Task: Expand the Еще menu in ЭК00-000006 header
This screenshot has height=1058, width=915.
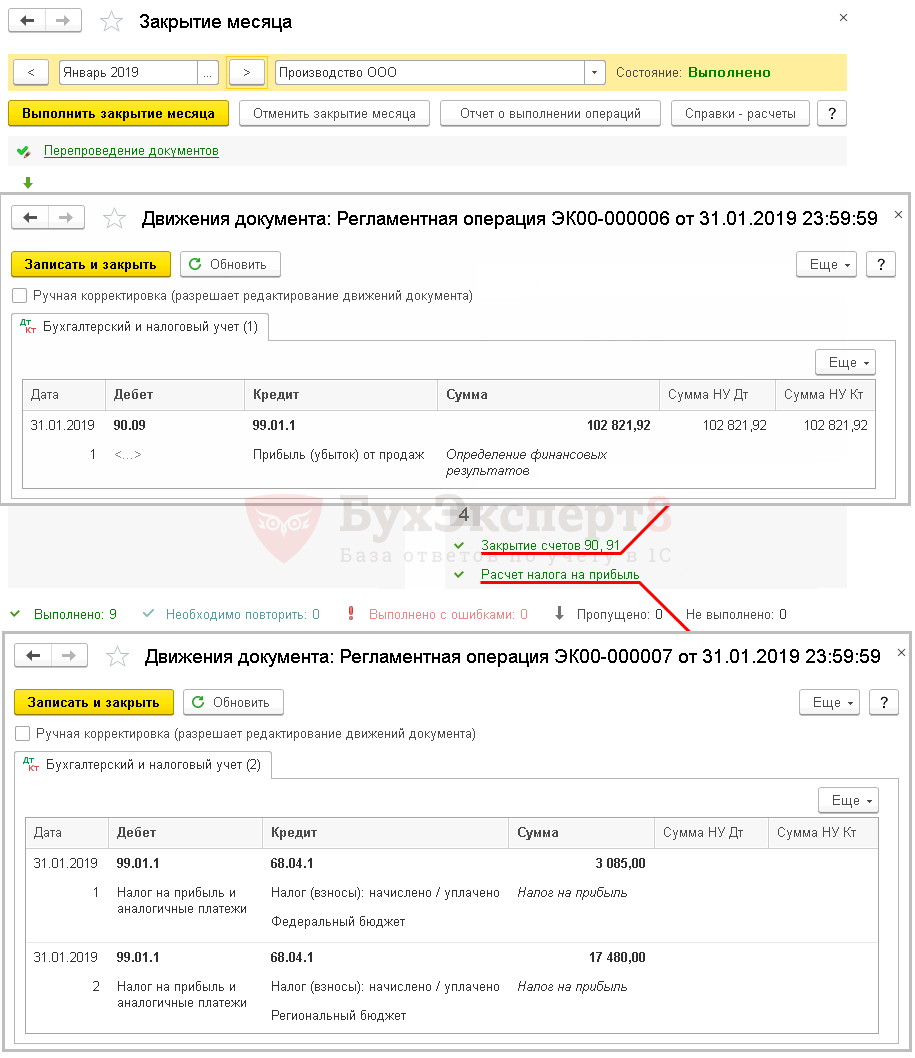Action: [826, 264]
